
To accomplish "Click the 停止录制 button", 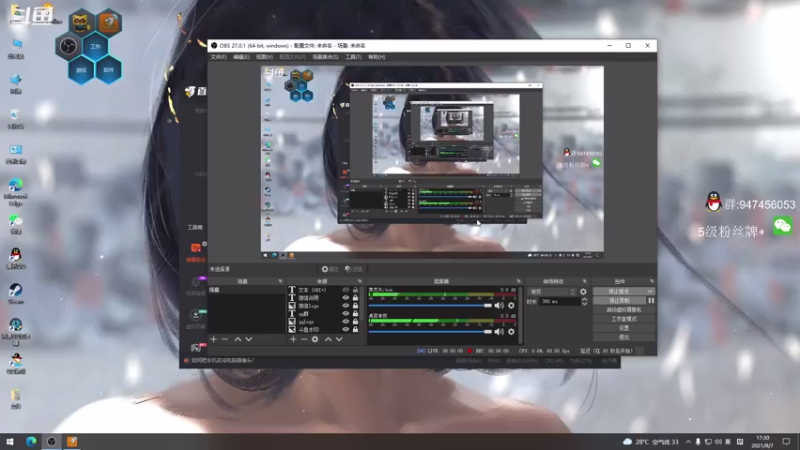I will click(x=619, y=301).
